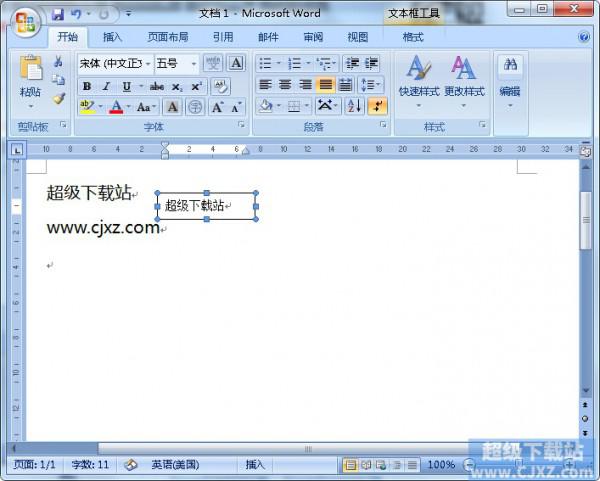Open the font size dropdown
The width and height of the screenshot is (600, 481).
point(194,64)
